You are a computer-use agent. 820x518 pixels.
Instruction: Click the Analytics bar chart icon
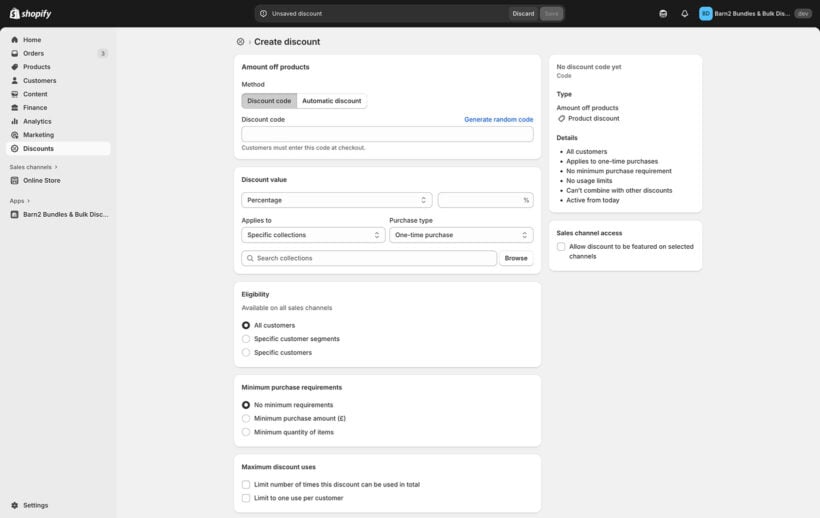pyautogui.click(x=15, y=121)
